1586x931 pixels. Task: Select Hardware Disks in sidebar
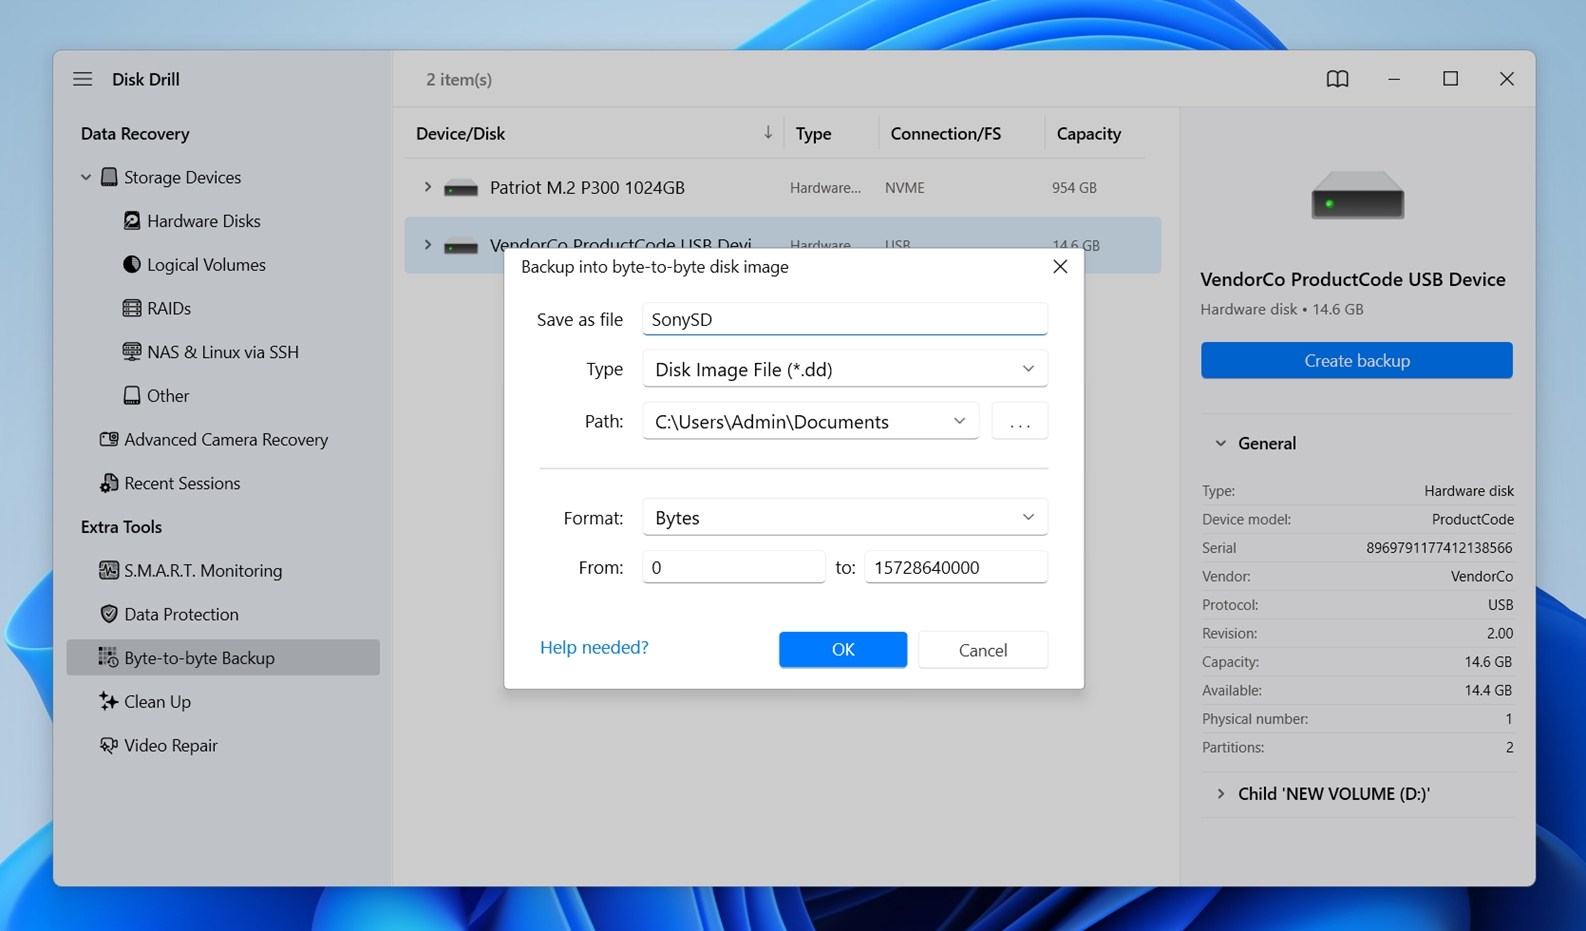point(203,221)
